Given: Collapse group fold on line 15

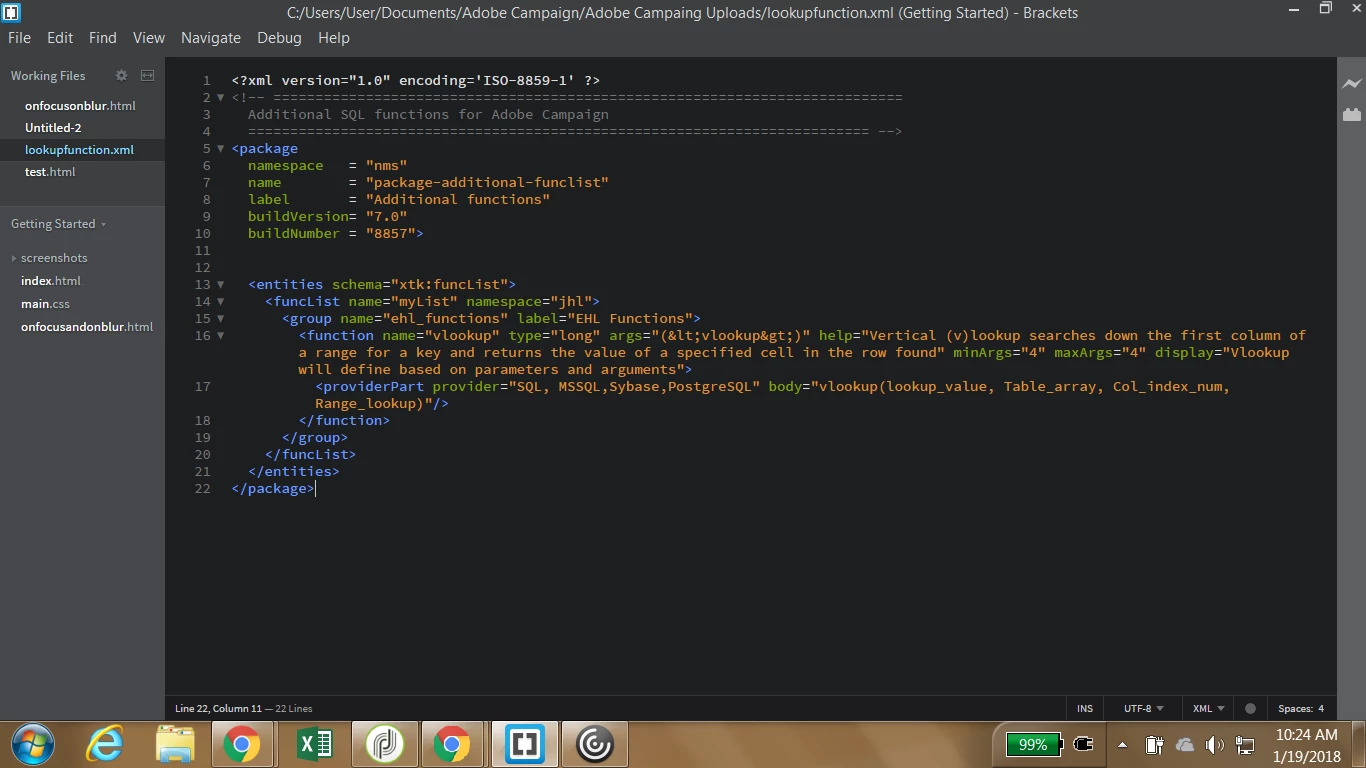Looking at the screenshot, I should pos(221,319).
